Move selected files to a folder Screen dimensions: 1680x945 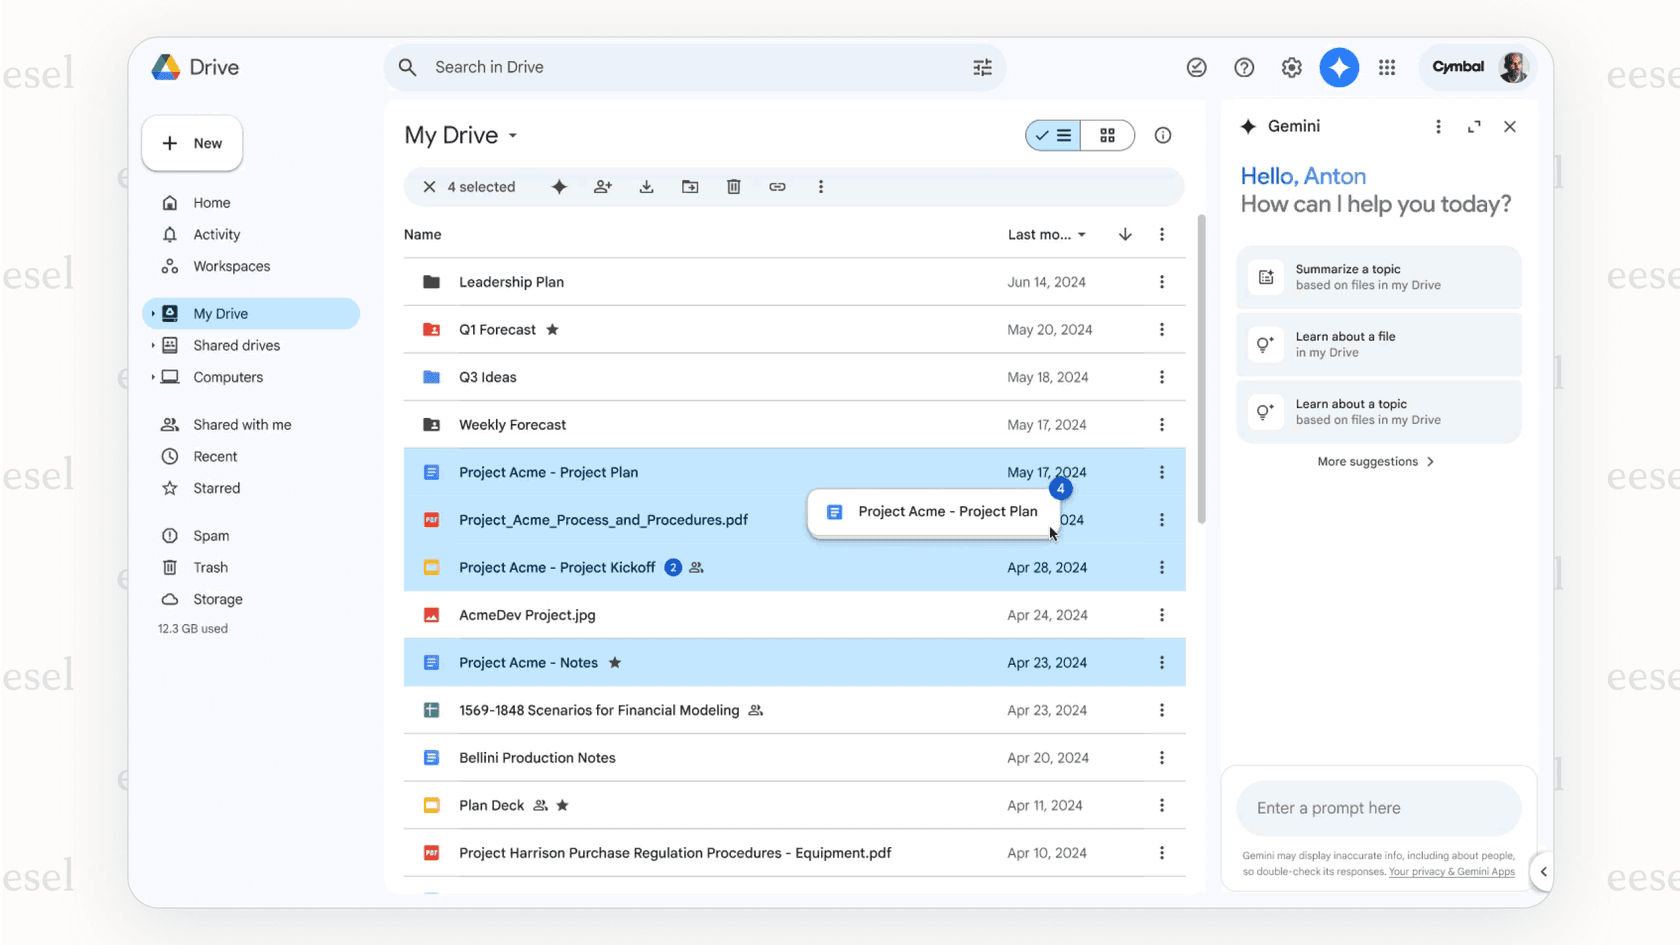pyautogui.click(x=690, y=186)
